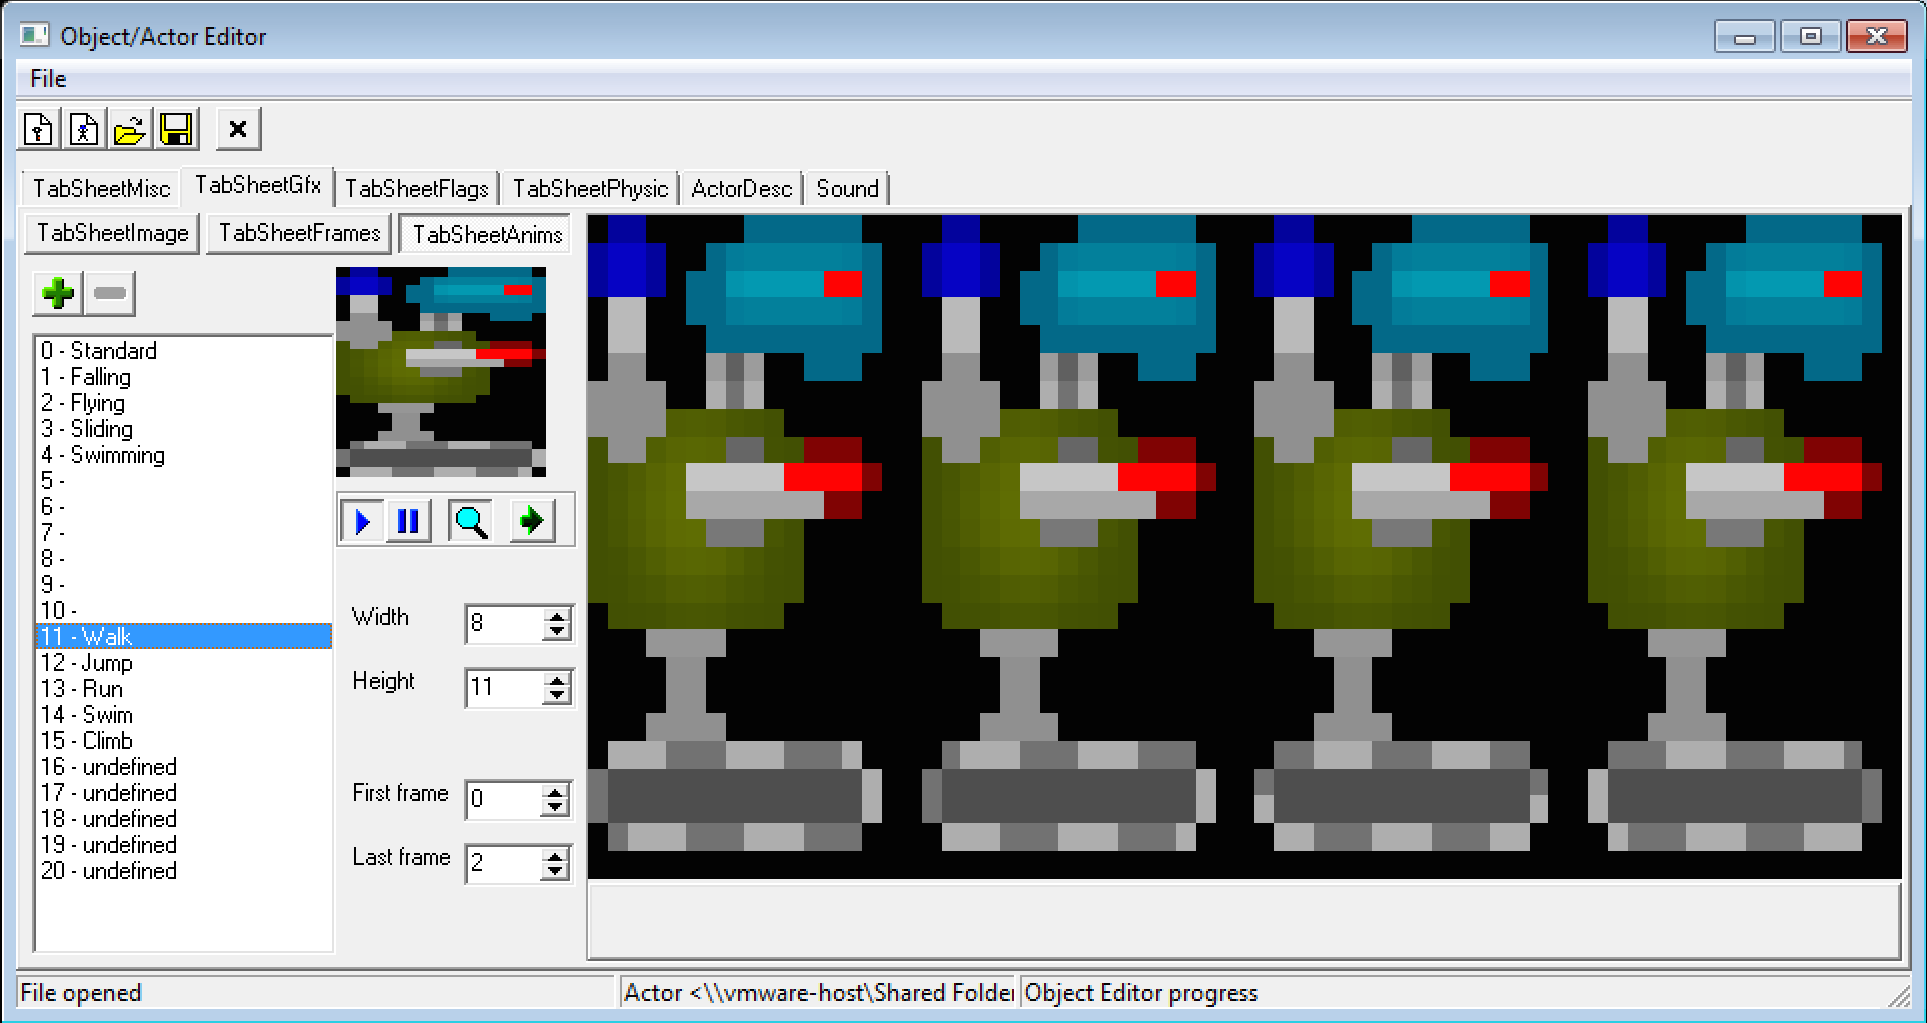The height and width of the screenshot is (1023, 1927).
Task: Click the small animation preview thumbnail
Action: click(440, 372)
